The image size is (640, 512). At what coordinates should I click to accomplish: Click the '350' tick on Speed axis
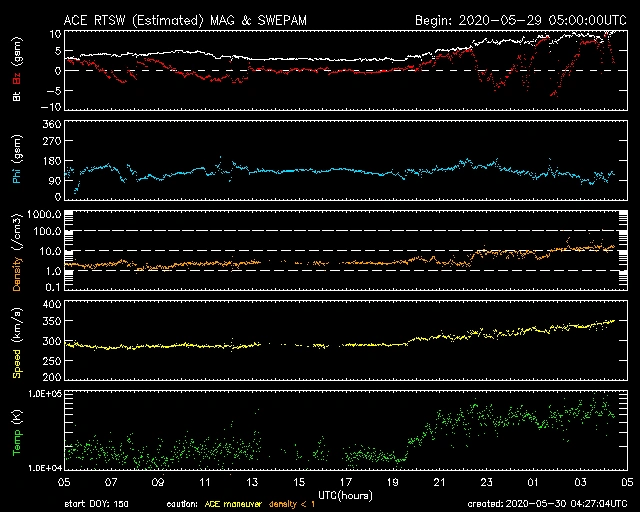52,321
